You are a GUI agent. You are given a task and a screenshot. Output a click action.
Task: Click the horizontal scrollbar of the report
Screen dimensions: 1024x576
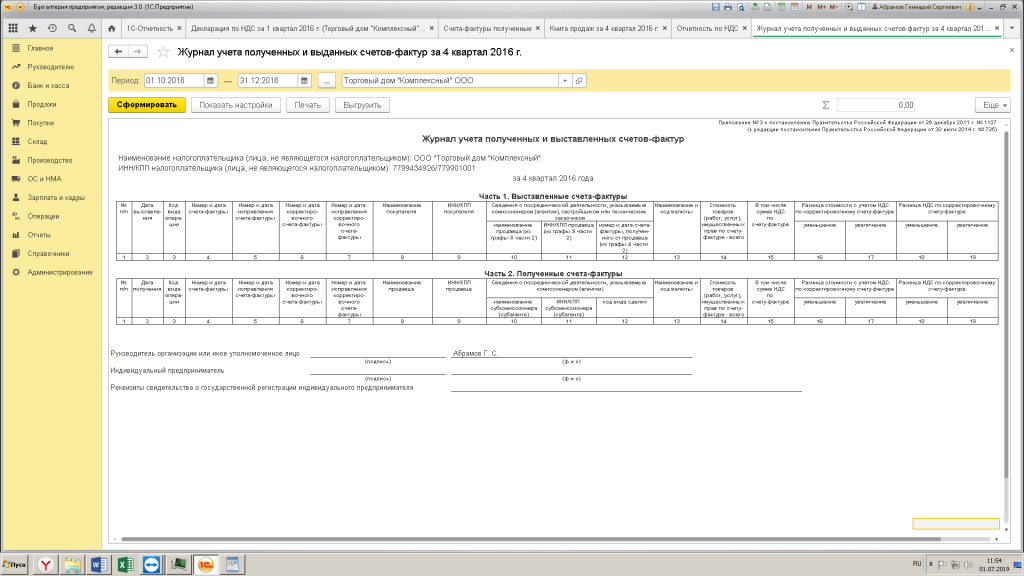[x=530, y=539]
